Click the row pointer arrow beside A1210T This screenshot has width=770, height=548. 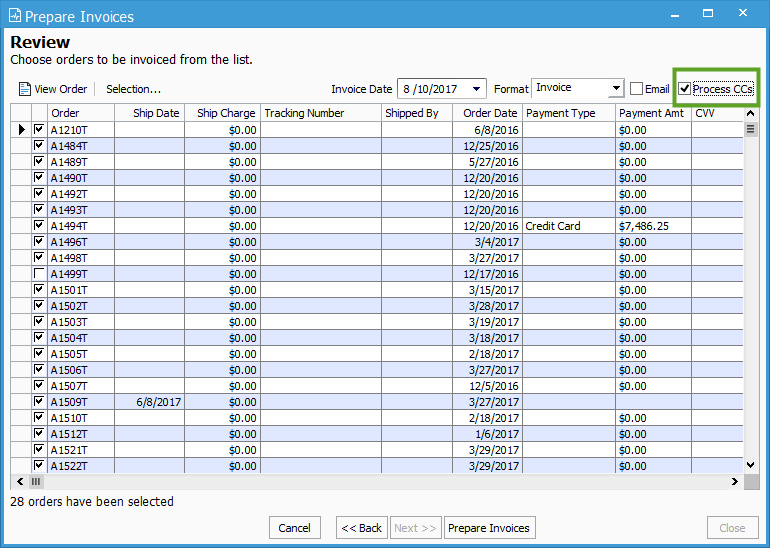[x=22, y=130]
